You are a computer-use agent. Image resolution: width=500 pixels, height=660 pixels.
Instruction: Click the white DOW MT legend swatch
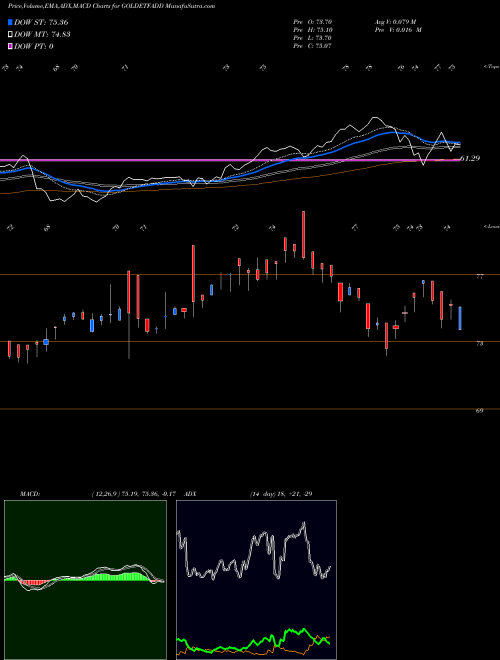coord(11,35)
